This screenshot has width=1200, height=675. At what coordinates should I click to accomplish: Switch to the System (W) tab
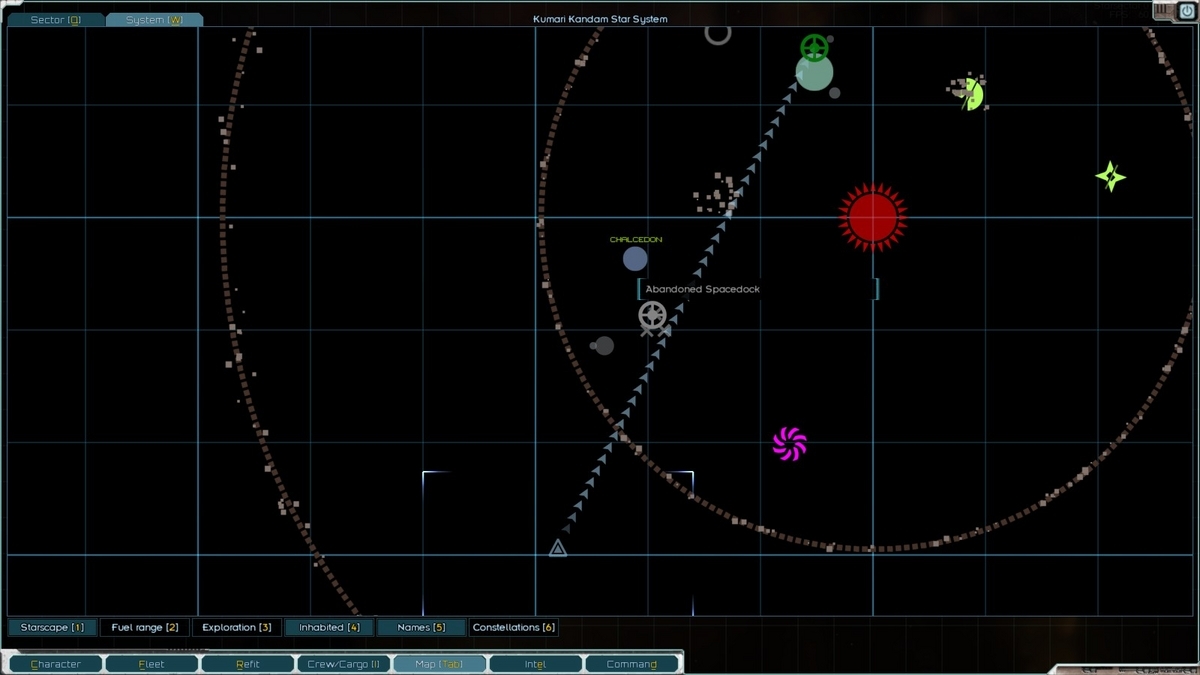pyautogui.click(x=154, y=20)
